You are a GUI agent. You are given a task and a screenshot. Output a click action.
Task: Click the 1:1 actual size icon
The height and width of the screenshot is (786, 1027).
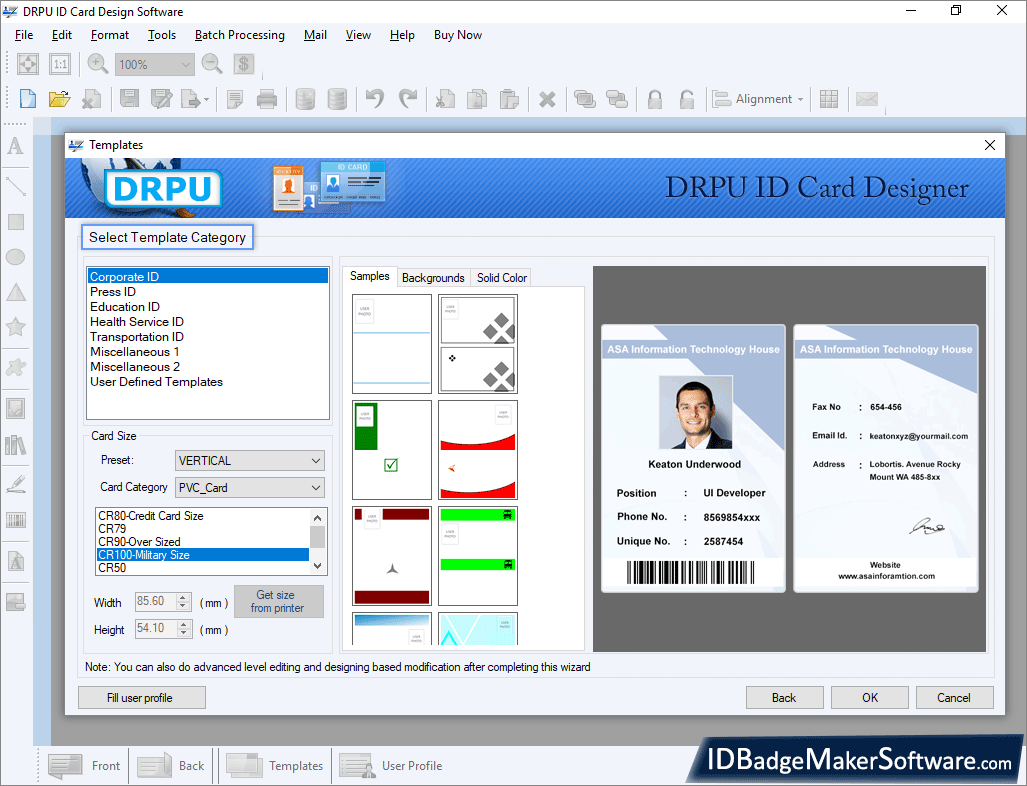tap(60, 64)
